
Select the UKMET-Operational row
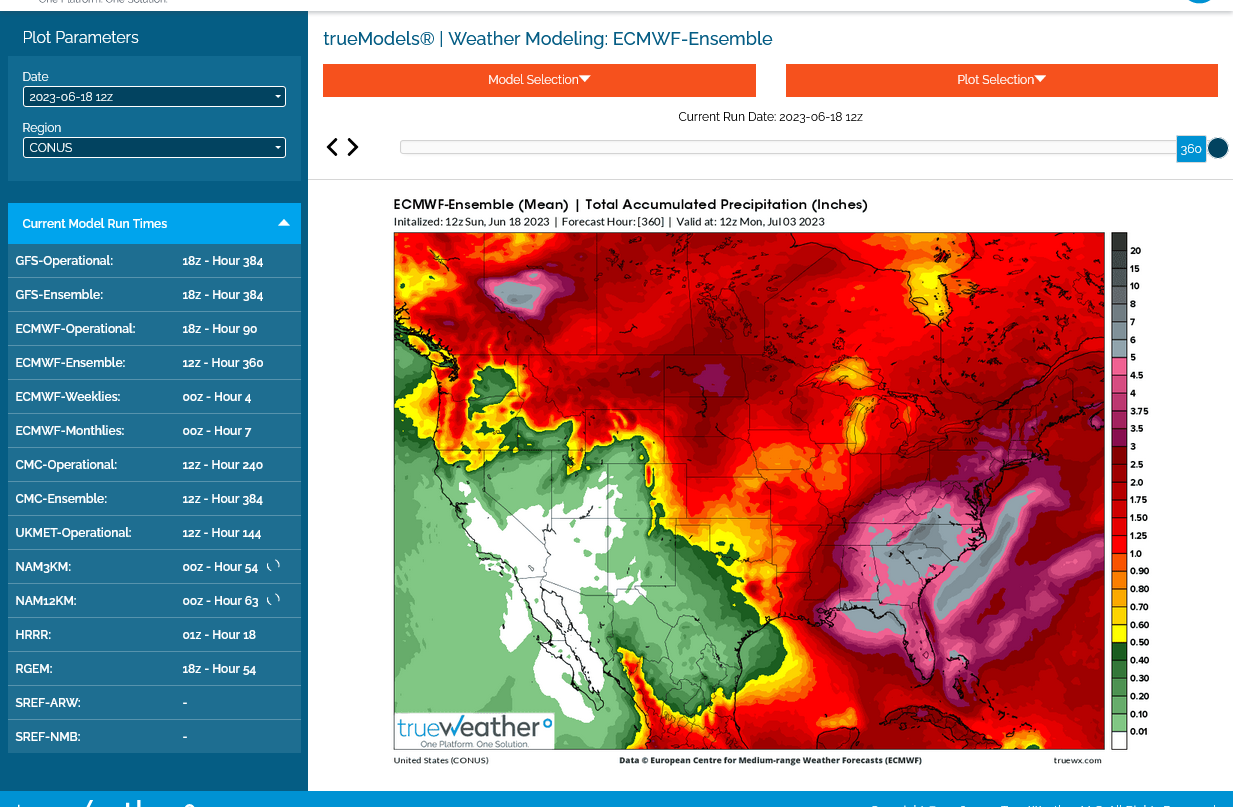coord(154,533)
